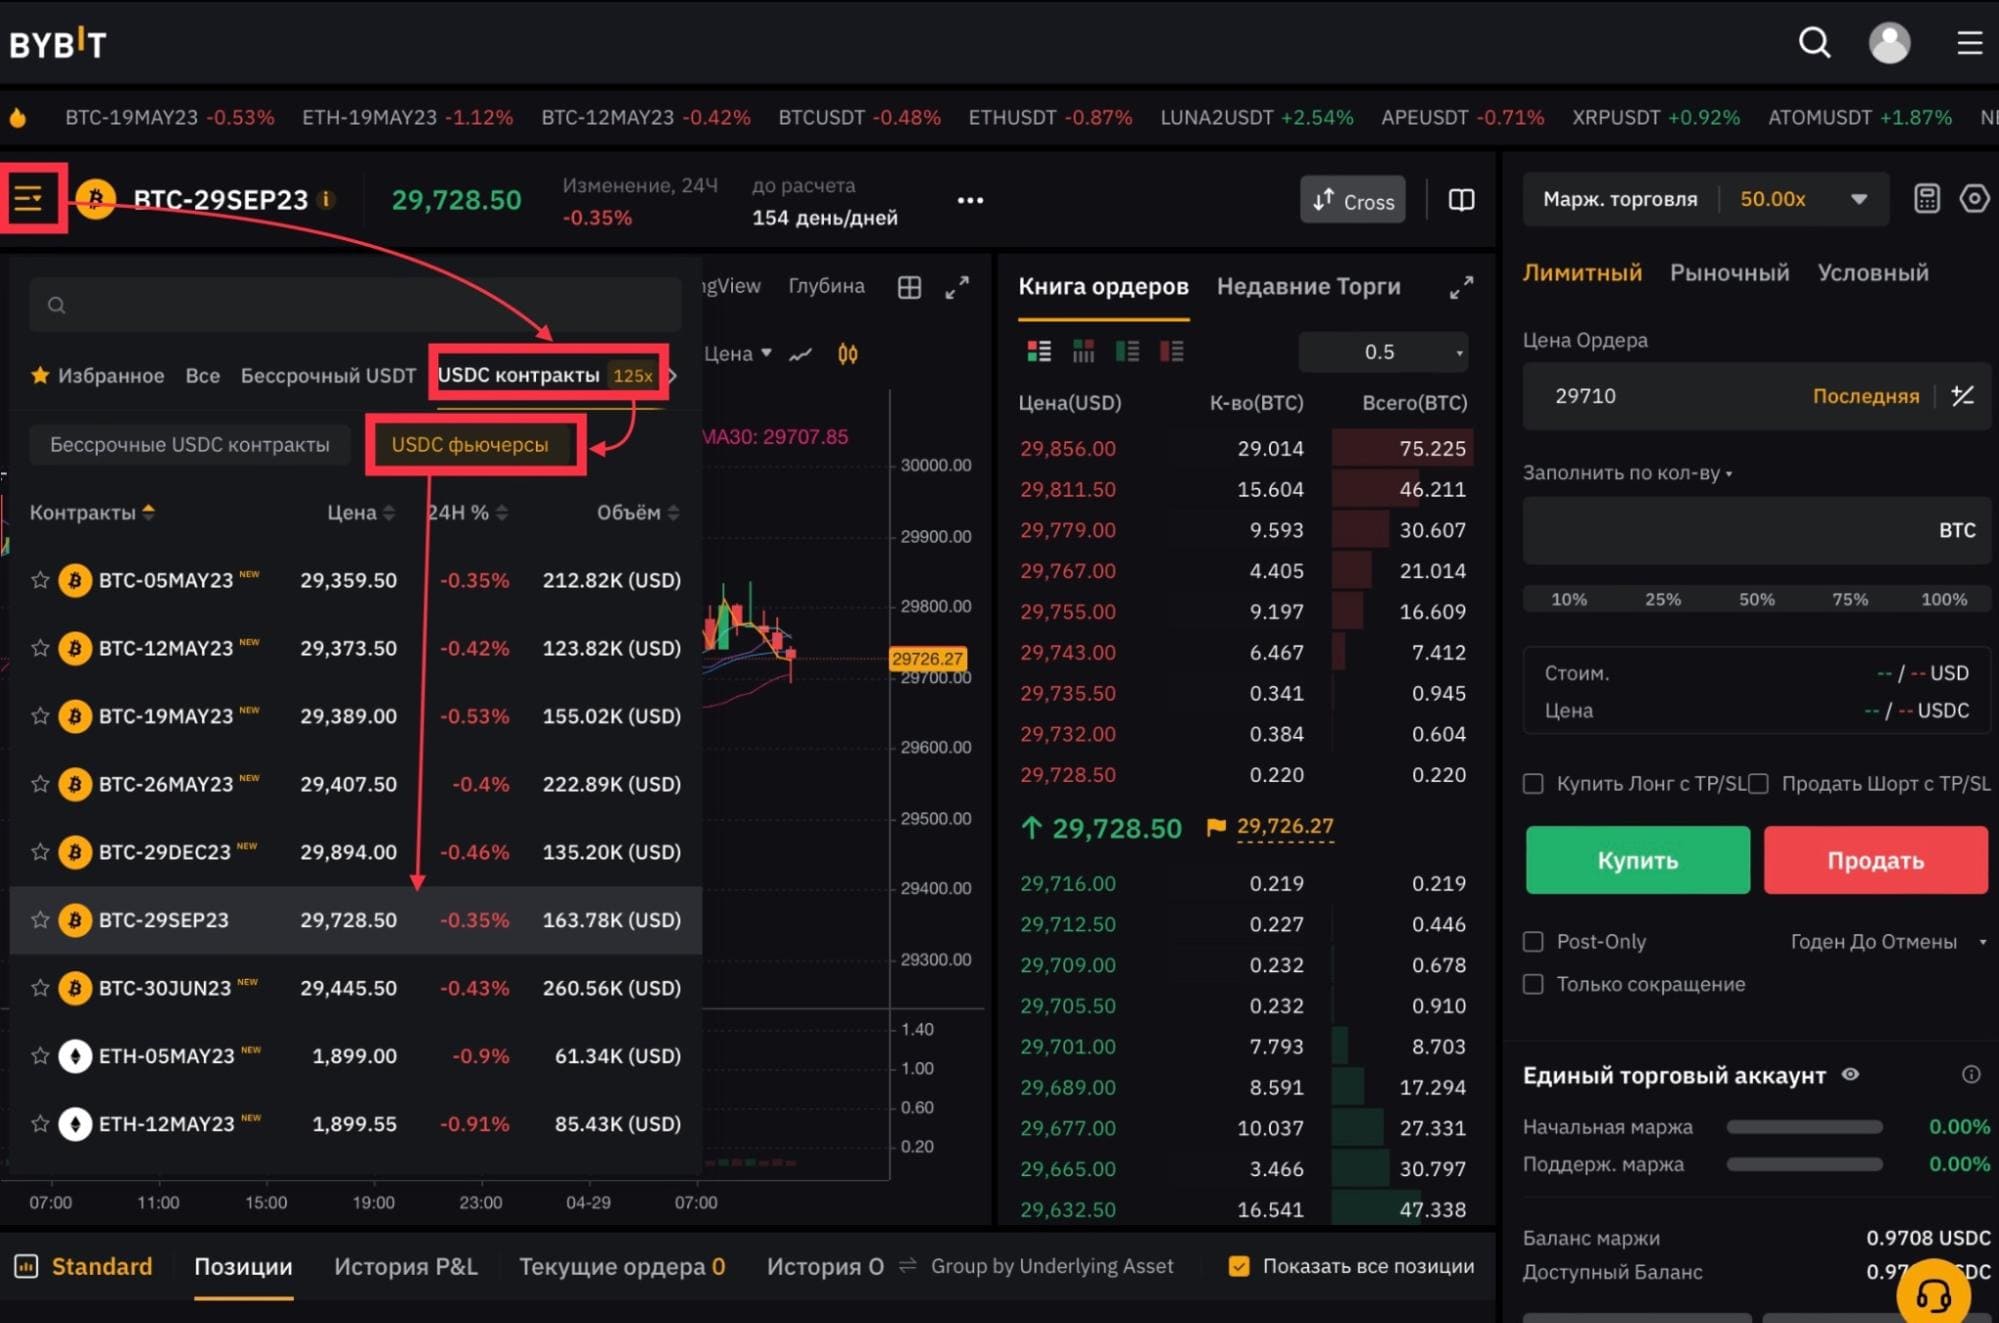The height and width of the screenshot is (1323, 1999).
Task: Switch to Условный order tab
Action: click(1872, 273)
